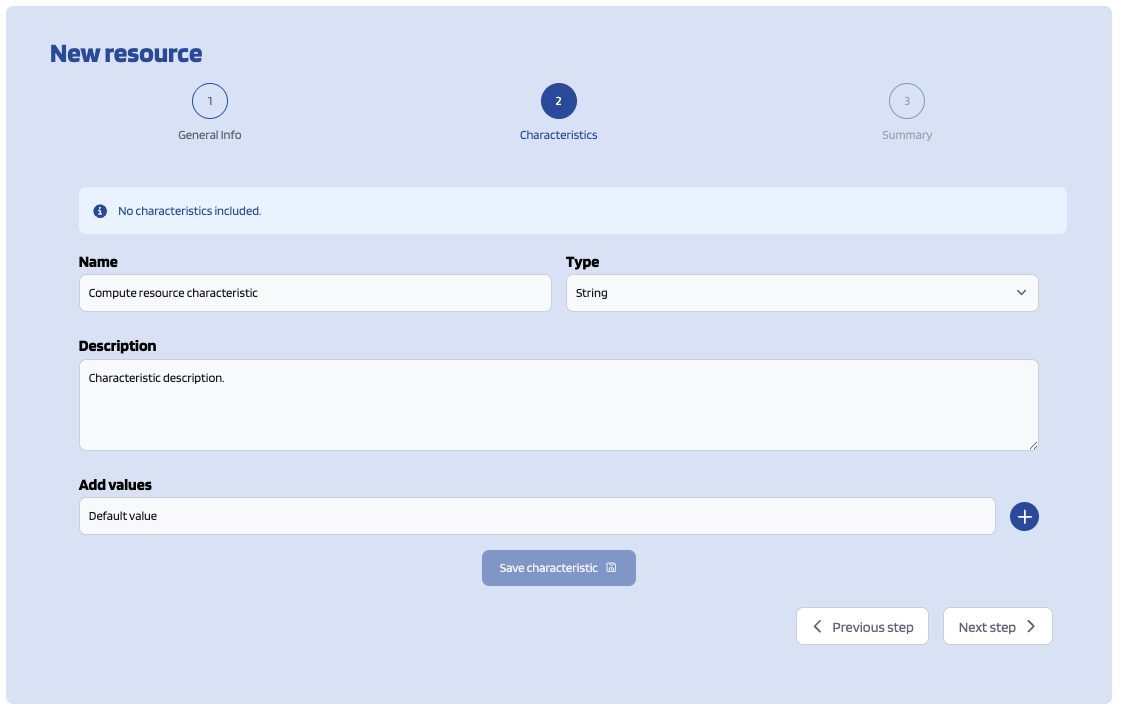Switch to the Summary step label
The height and width of the screenshot is (712, 1121).
(907, 135)
